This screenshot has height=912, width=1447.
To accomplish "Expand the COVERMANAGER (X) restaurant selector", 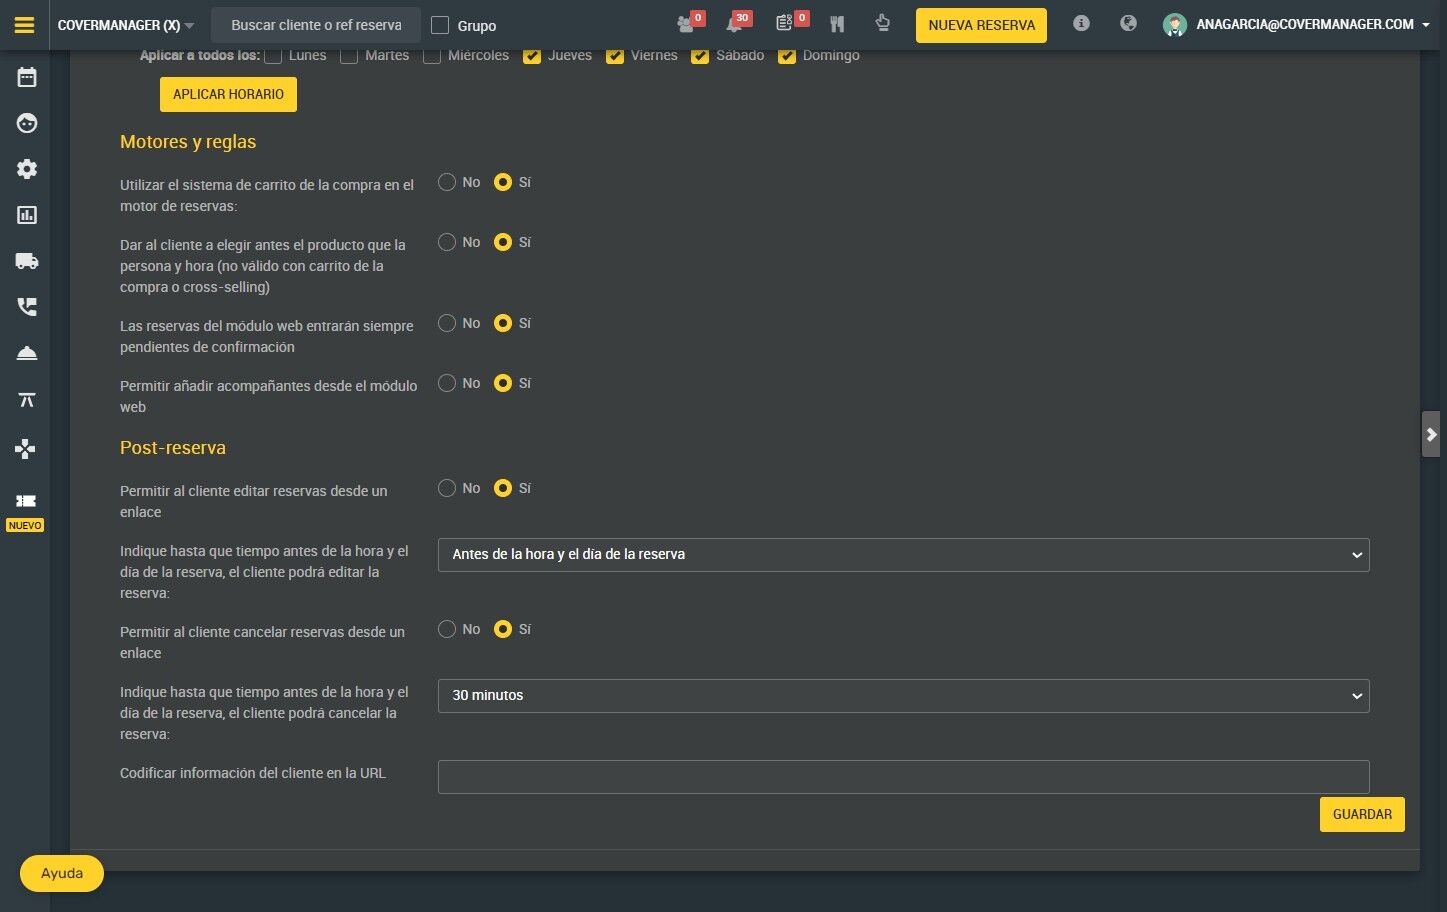I will point(126,25).
